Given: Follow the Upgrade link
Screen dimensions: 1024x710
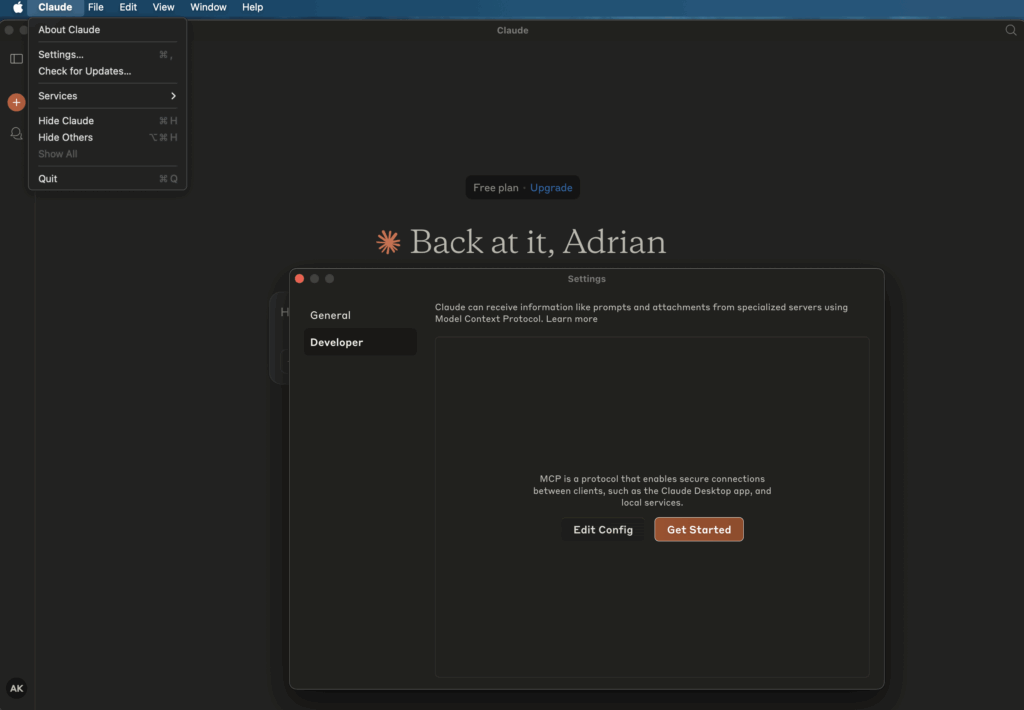Looking at the screenshot, I should [x=551, y=187].
